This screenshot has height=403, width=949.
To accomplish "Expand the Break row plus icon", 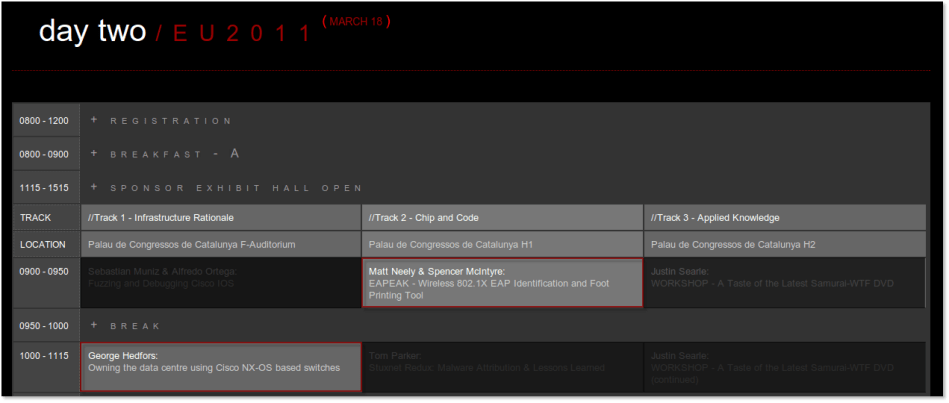I will [x=94, y=325].
